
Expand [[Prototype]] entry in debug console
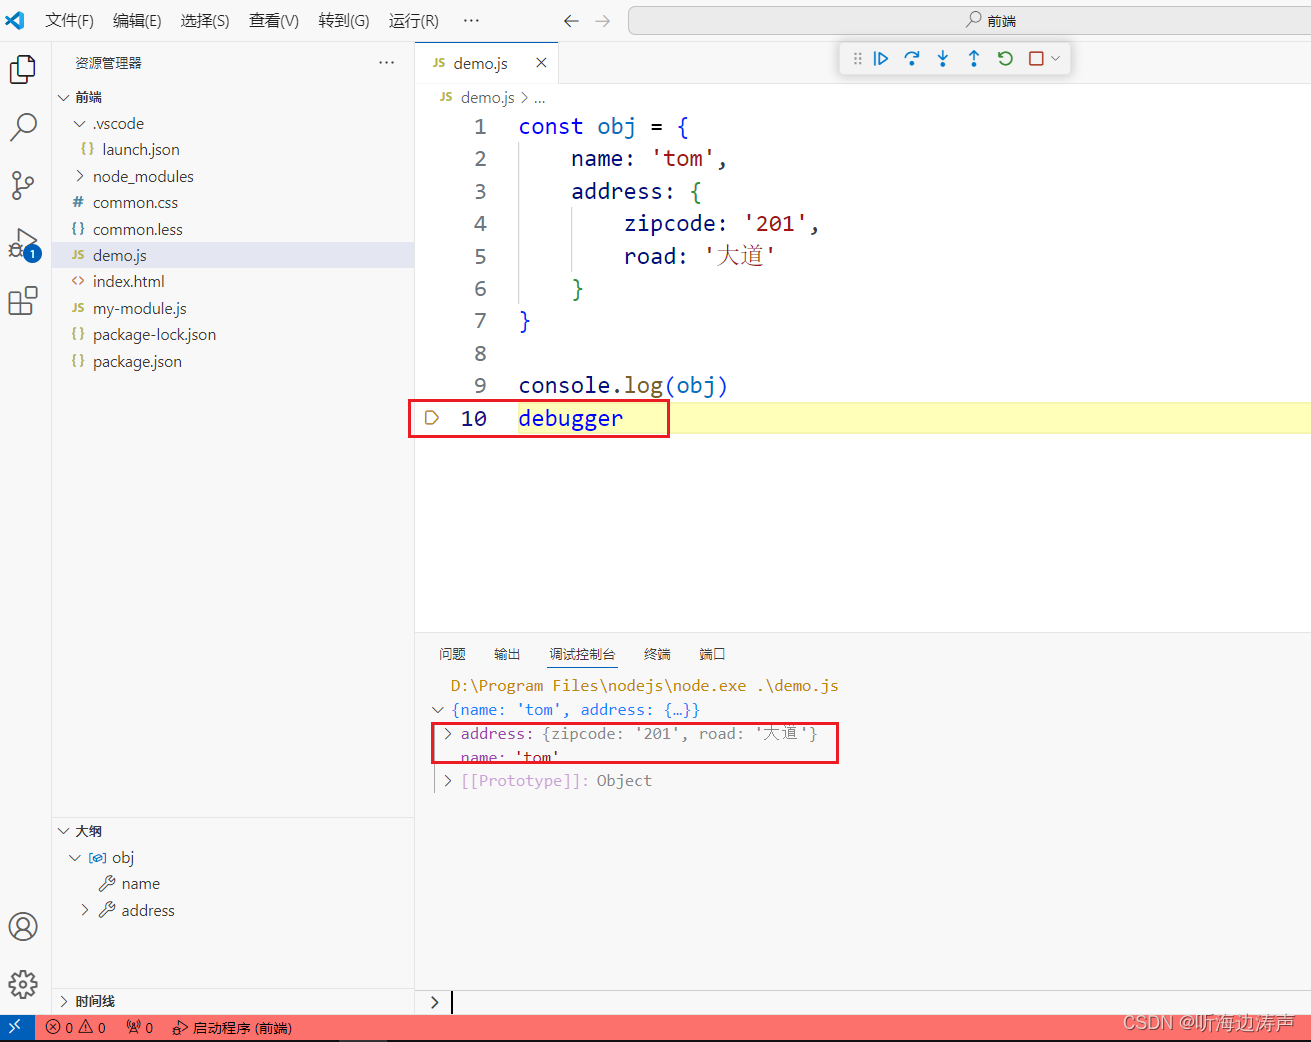(448, 781)
